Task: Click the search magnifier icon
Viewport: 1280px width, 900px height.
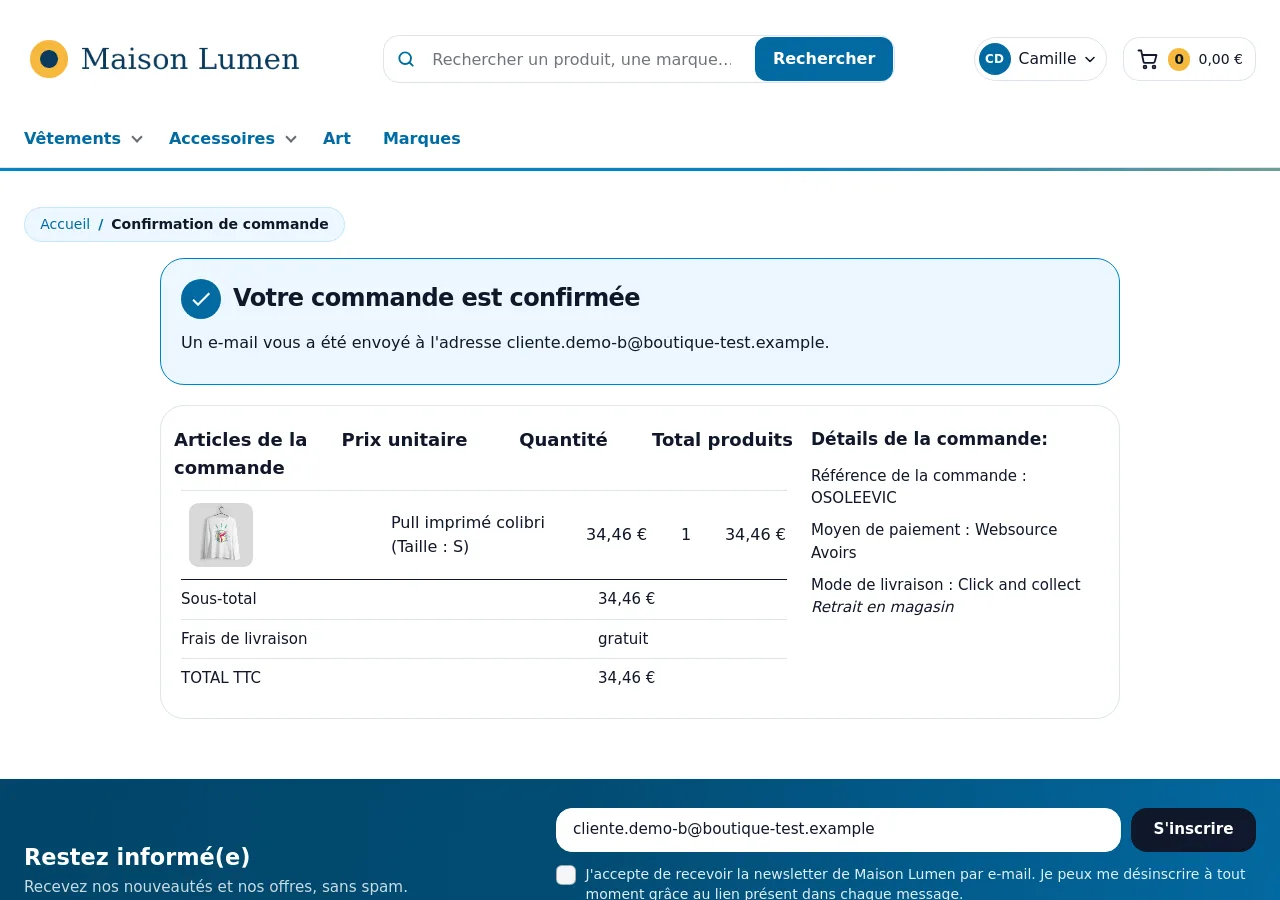Action: (406, 59)
